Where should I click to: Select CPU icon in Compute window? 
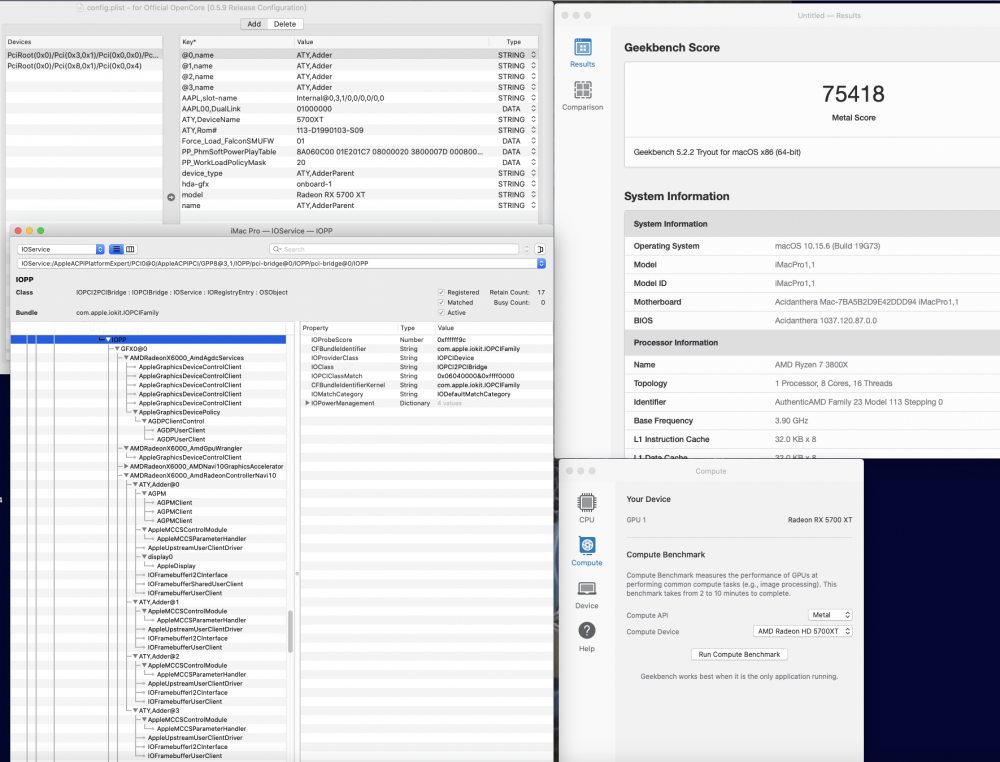pos(587,508)
